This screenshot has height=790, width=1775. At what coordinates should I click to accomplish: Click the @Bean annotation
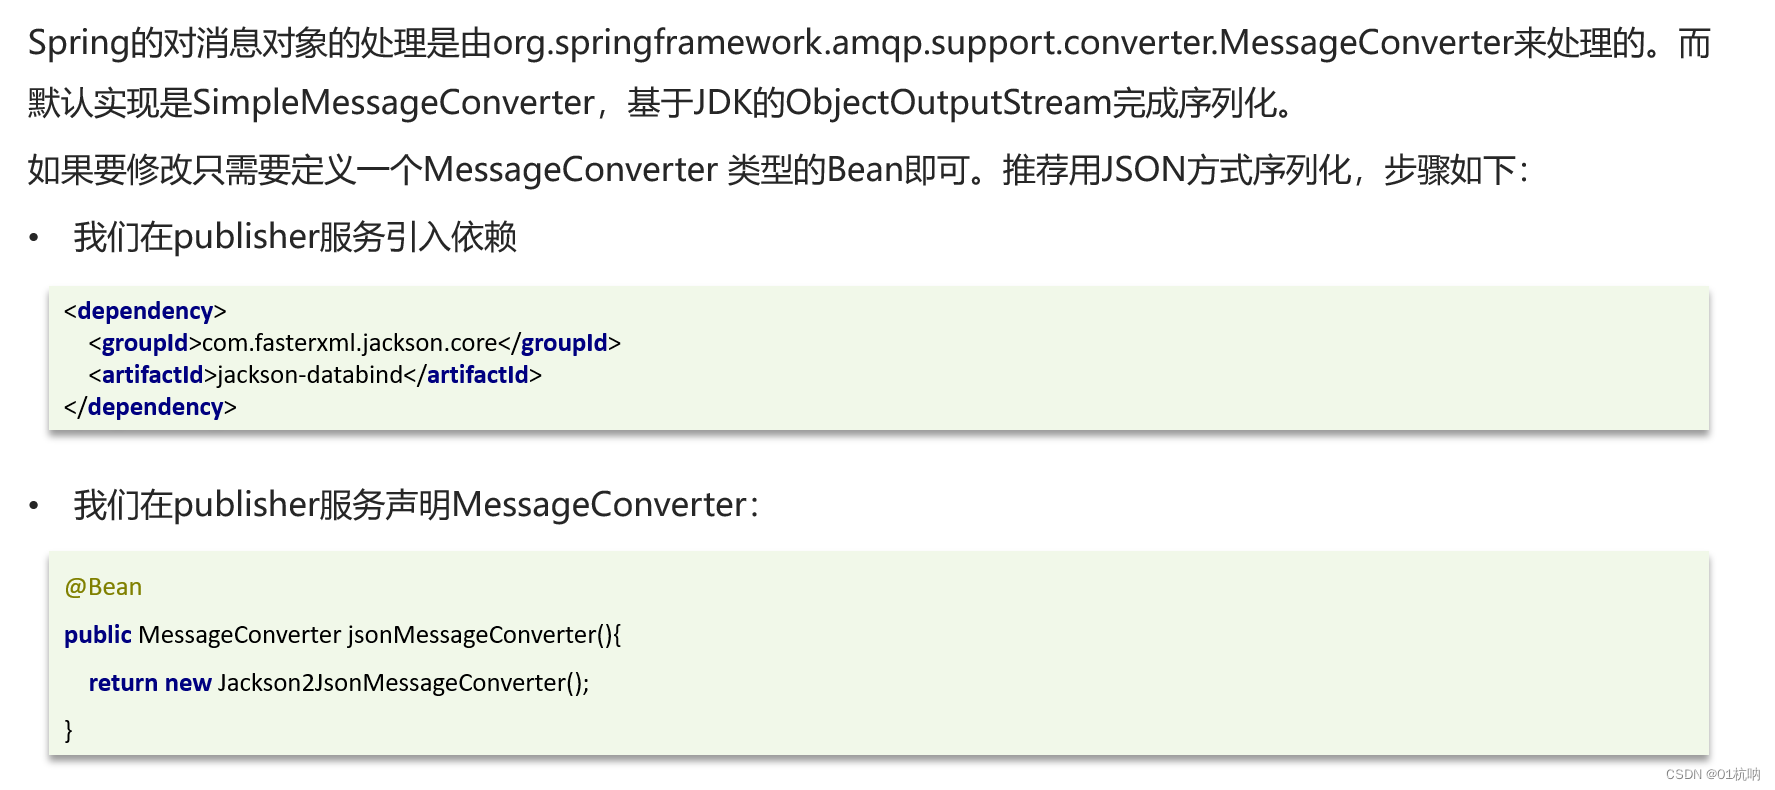pyautogui.click(x=103, y=587)
